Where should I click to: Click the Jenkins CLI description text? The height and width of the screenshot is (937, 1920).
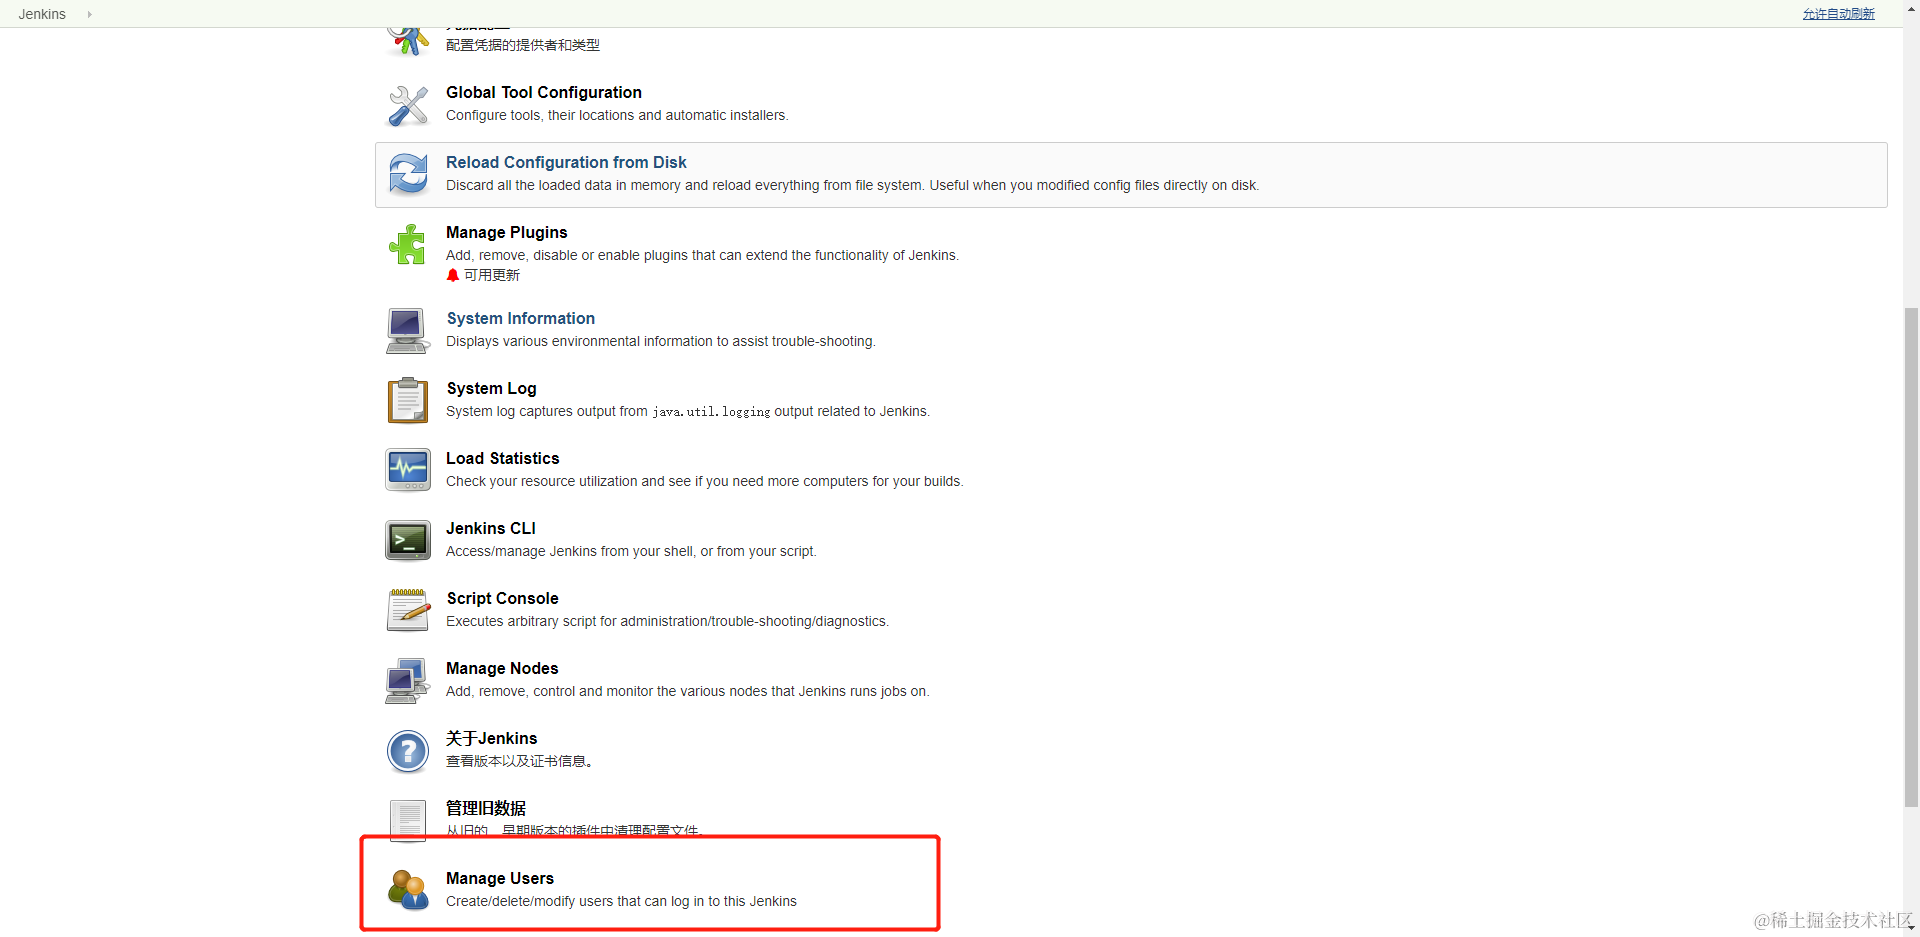(x=631, y=551)
